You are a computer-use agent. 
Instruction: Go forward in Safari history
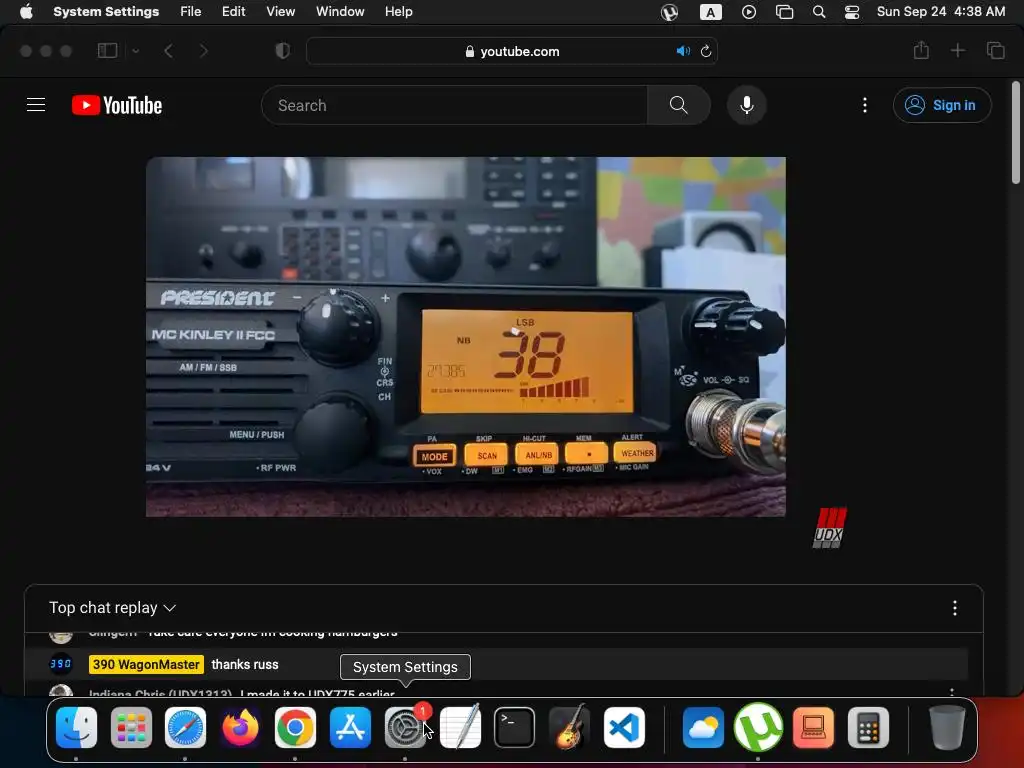(203, 50)
